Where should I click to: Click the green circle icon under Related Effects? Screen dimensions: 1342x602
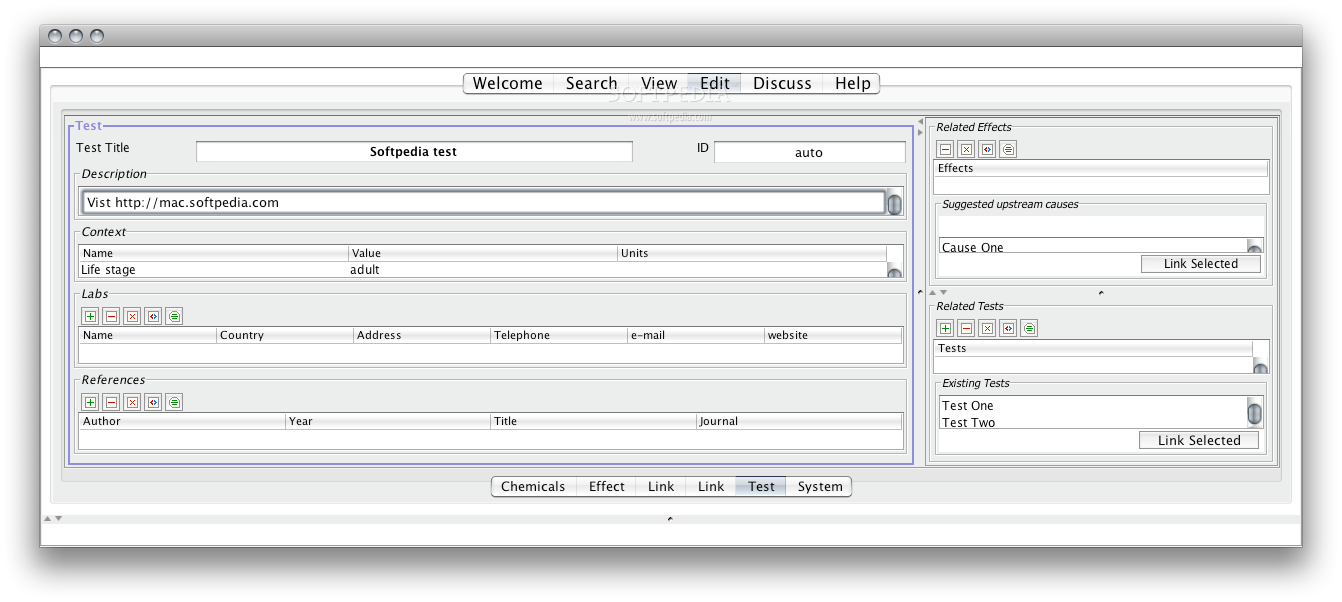click(x=1008, y=149)
